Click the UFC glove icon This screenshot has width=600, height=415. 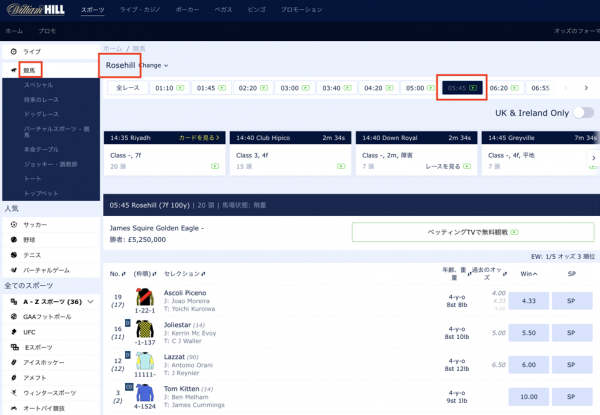pos(14,332)
